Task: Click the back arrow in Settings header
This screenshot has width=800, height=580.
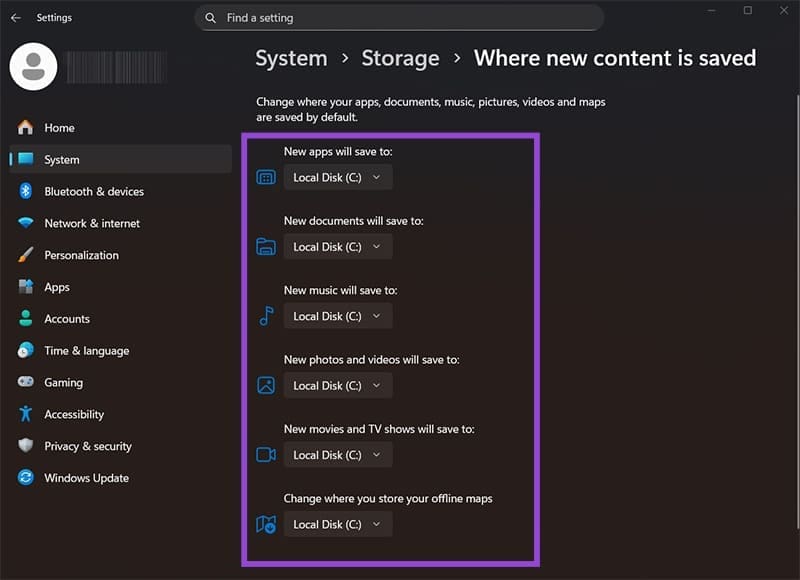Action: pyautogui.click(x=15, y=18)
